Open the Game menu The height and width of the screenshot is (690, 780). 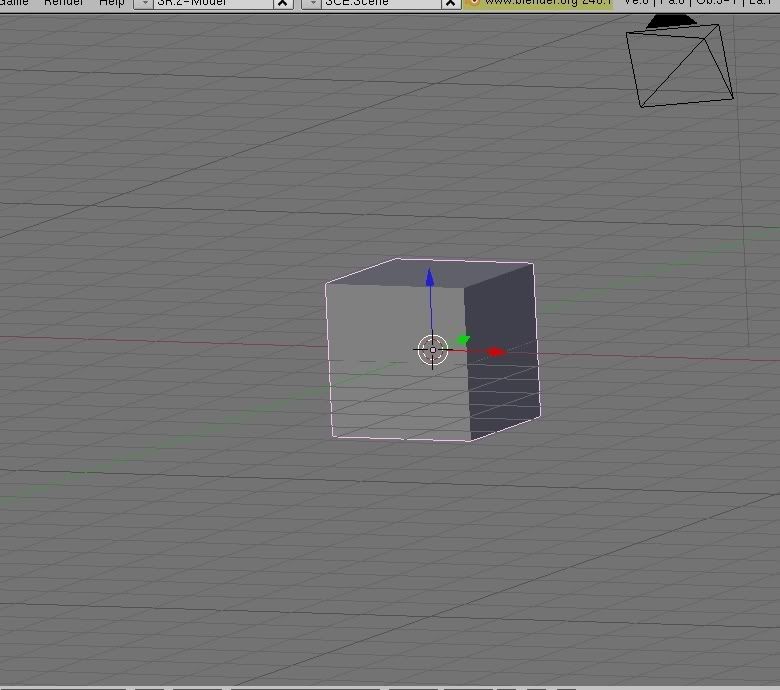point(14,2)
